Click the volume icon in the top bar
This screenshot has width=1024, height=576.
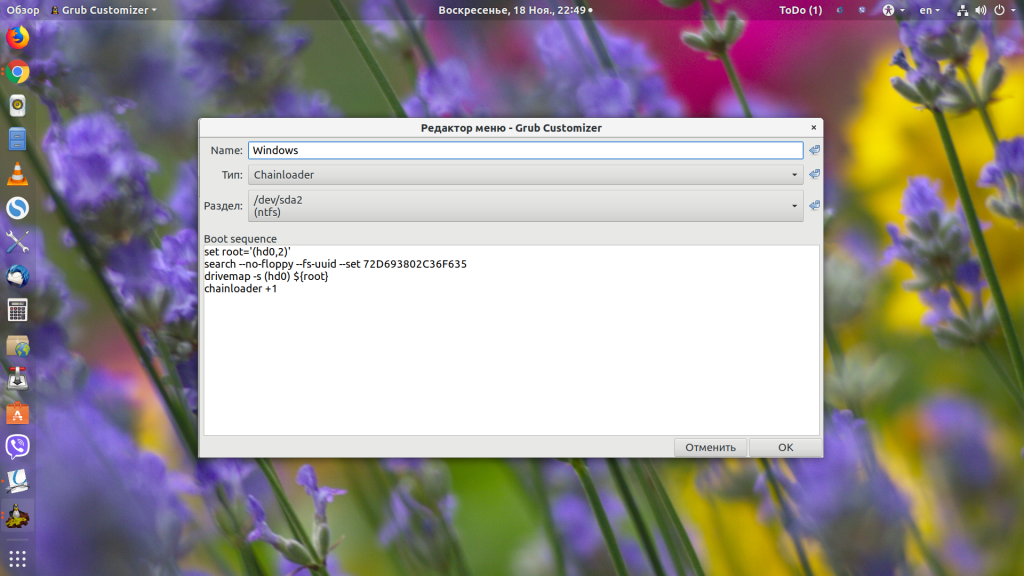979,10
